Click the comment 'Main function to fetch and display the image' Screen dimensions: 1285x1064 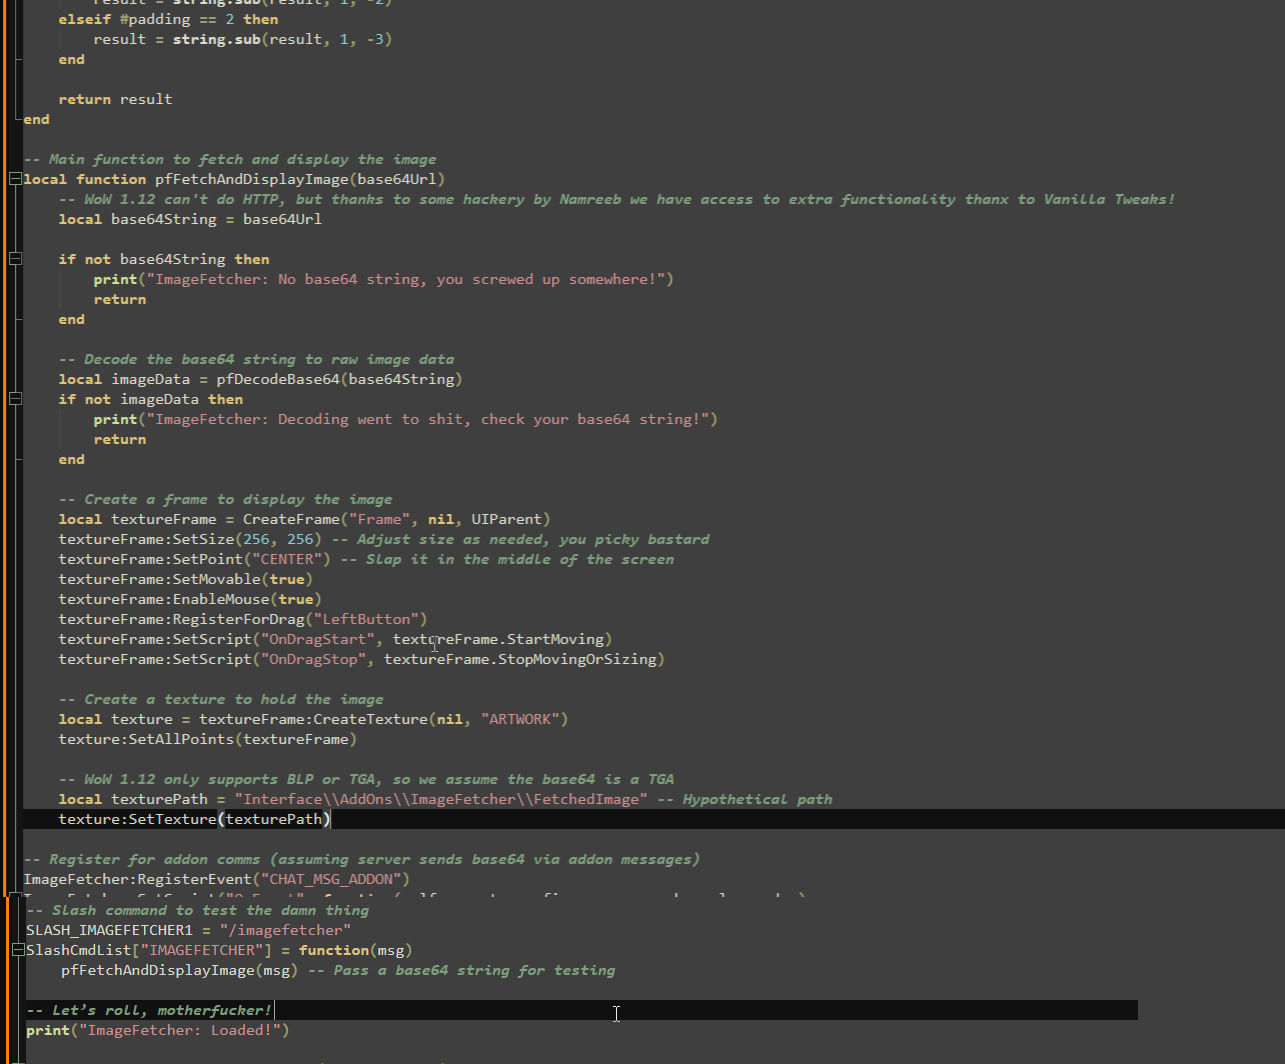(230, 159)
